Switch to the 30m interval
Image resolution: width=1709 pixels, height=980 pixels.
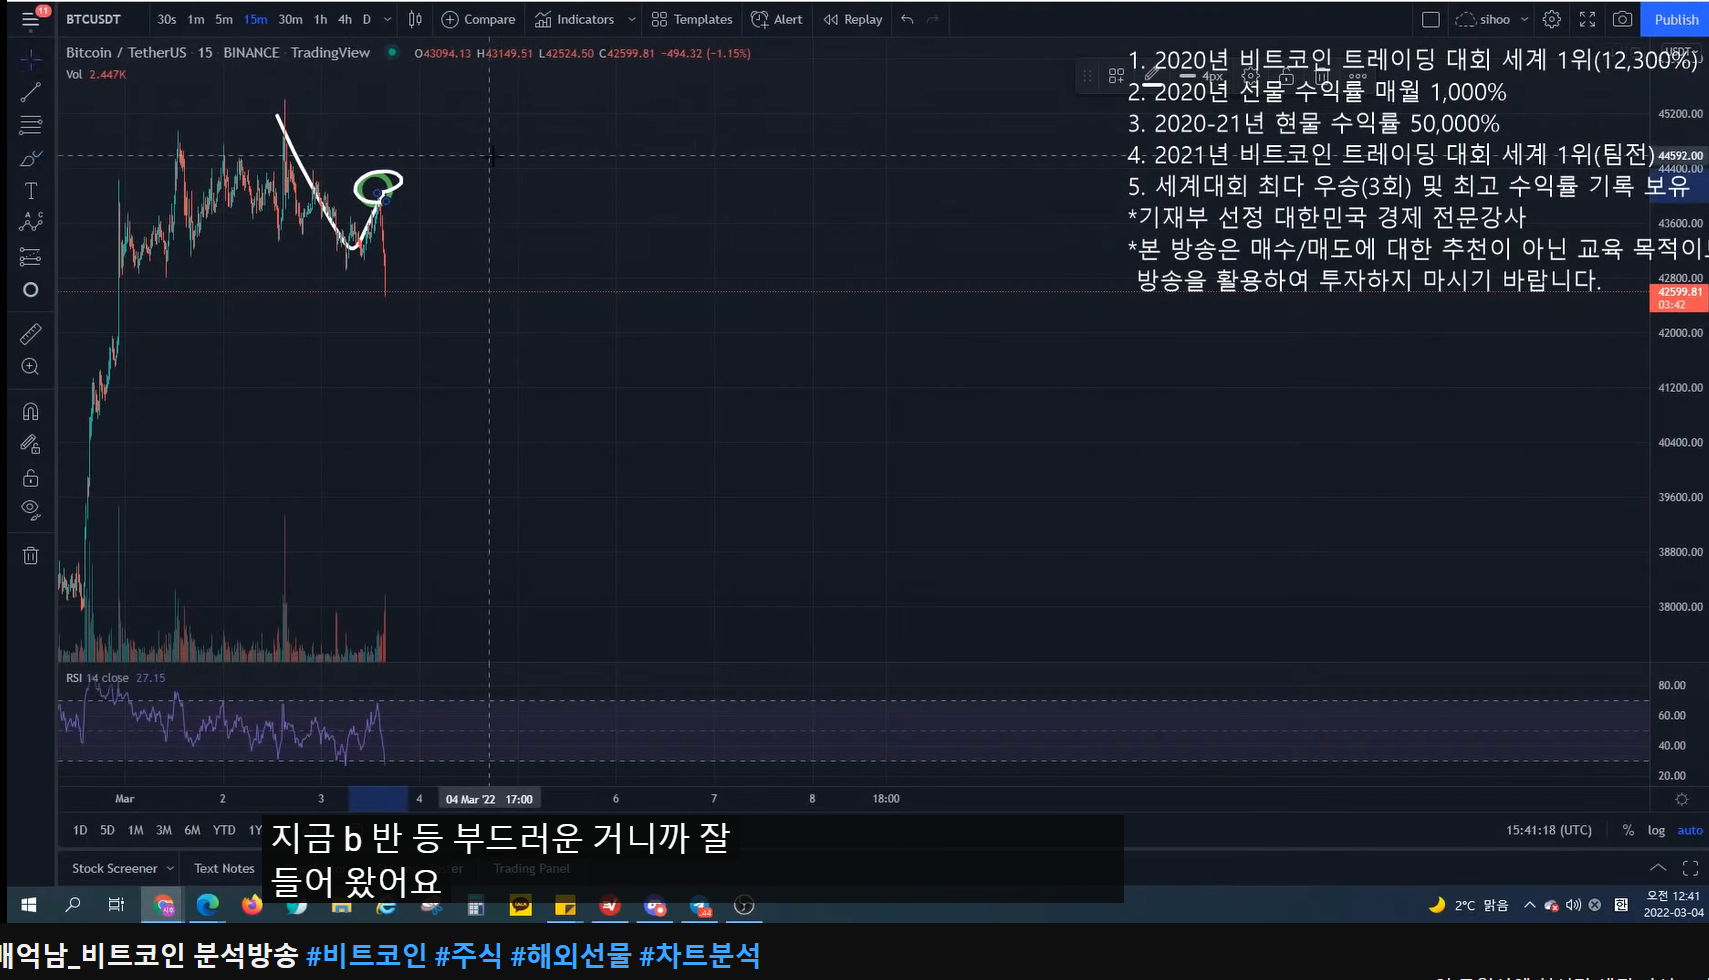point(290,19)
